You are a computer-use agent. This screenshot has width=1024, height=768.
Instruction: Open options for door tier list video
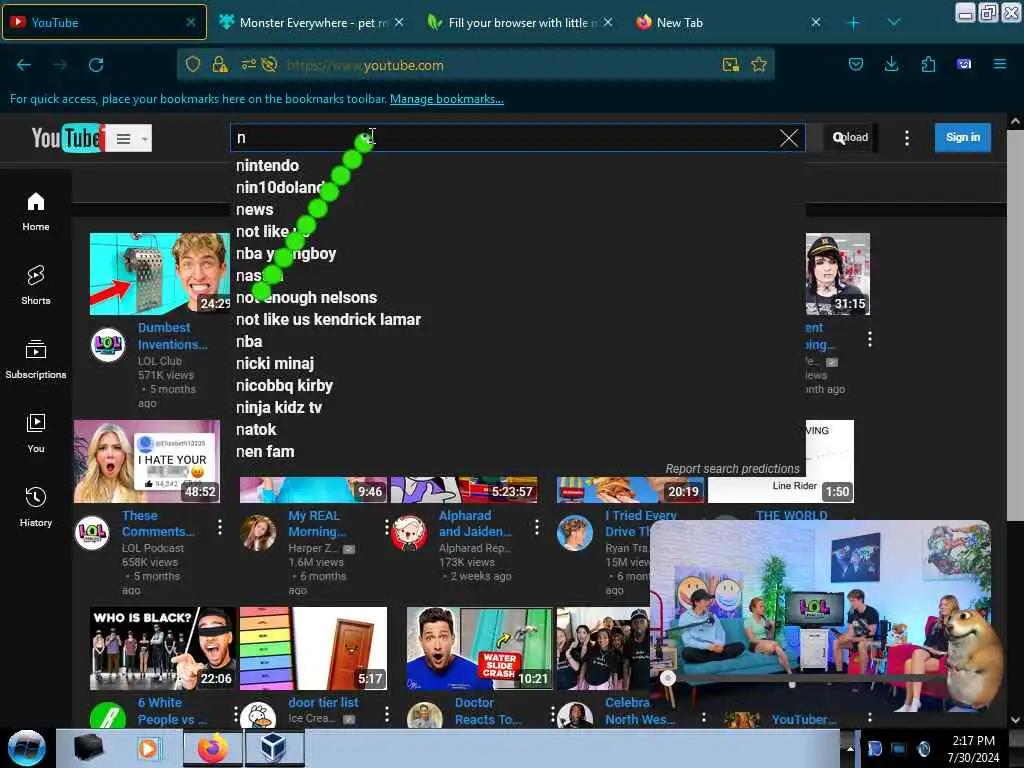coord(387,714)
